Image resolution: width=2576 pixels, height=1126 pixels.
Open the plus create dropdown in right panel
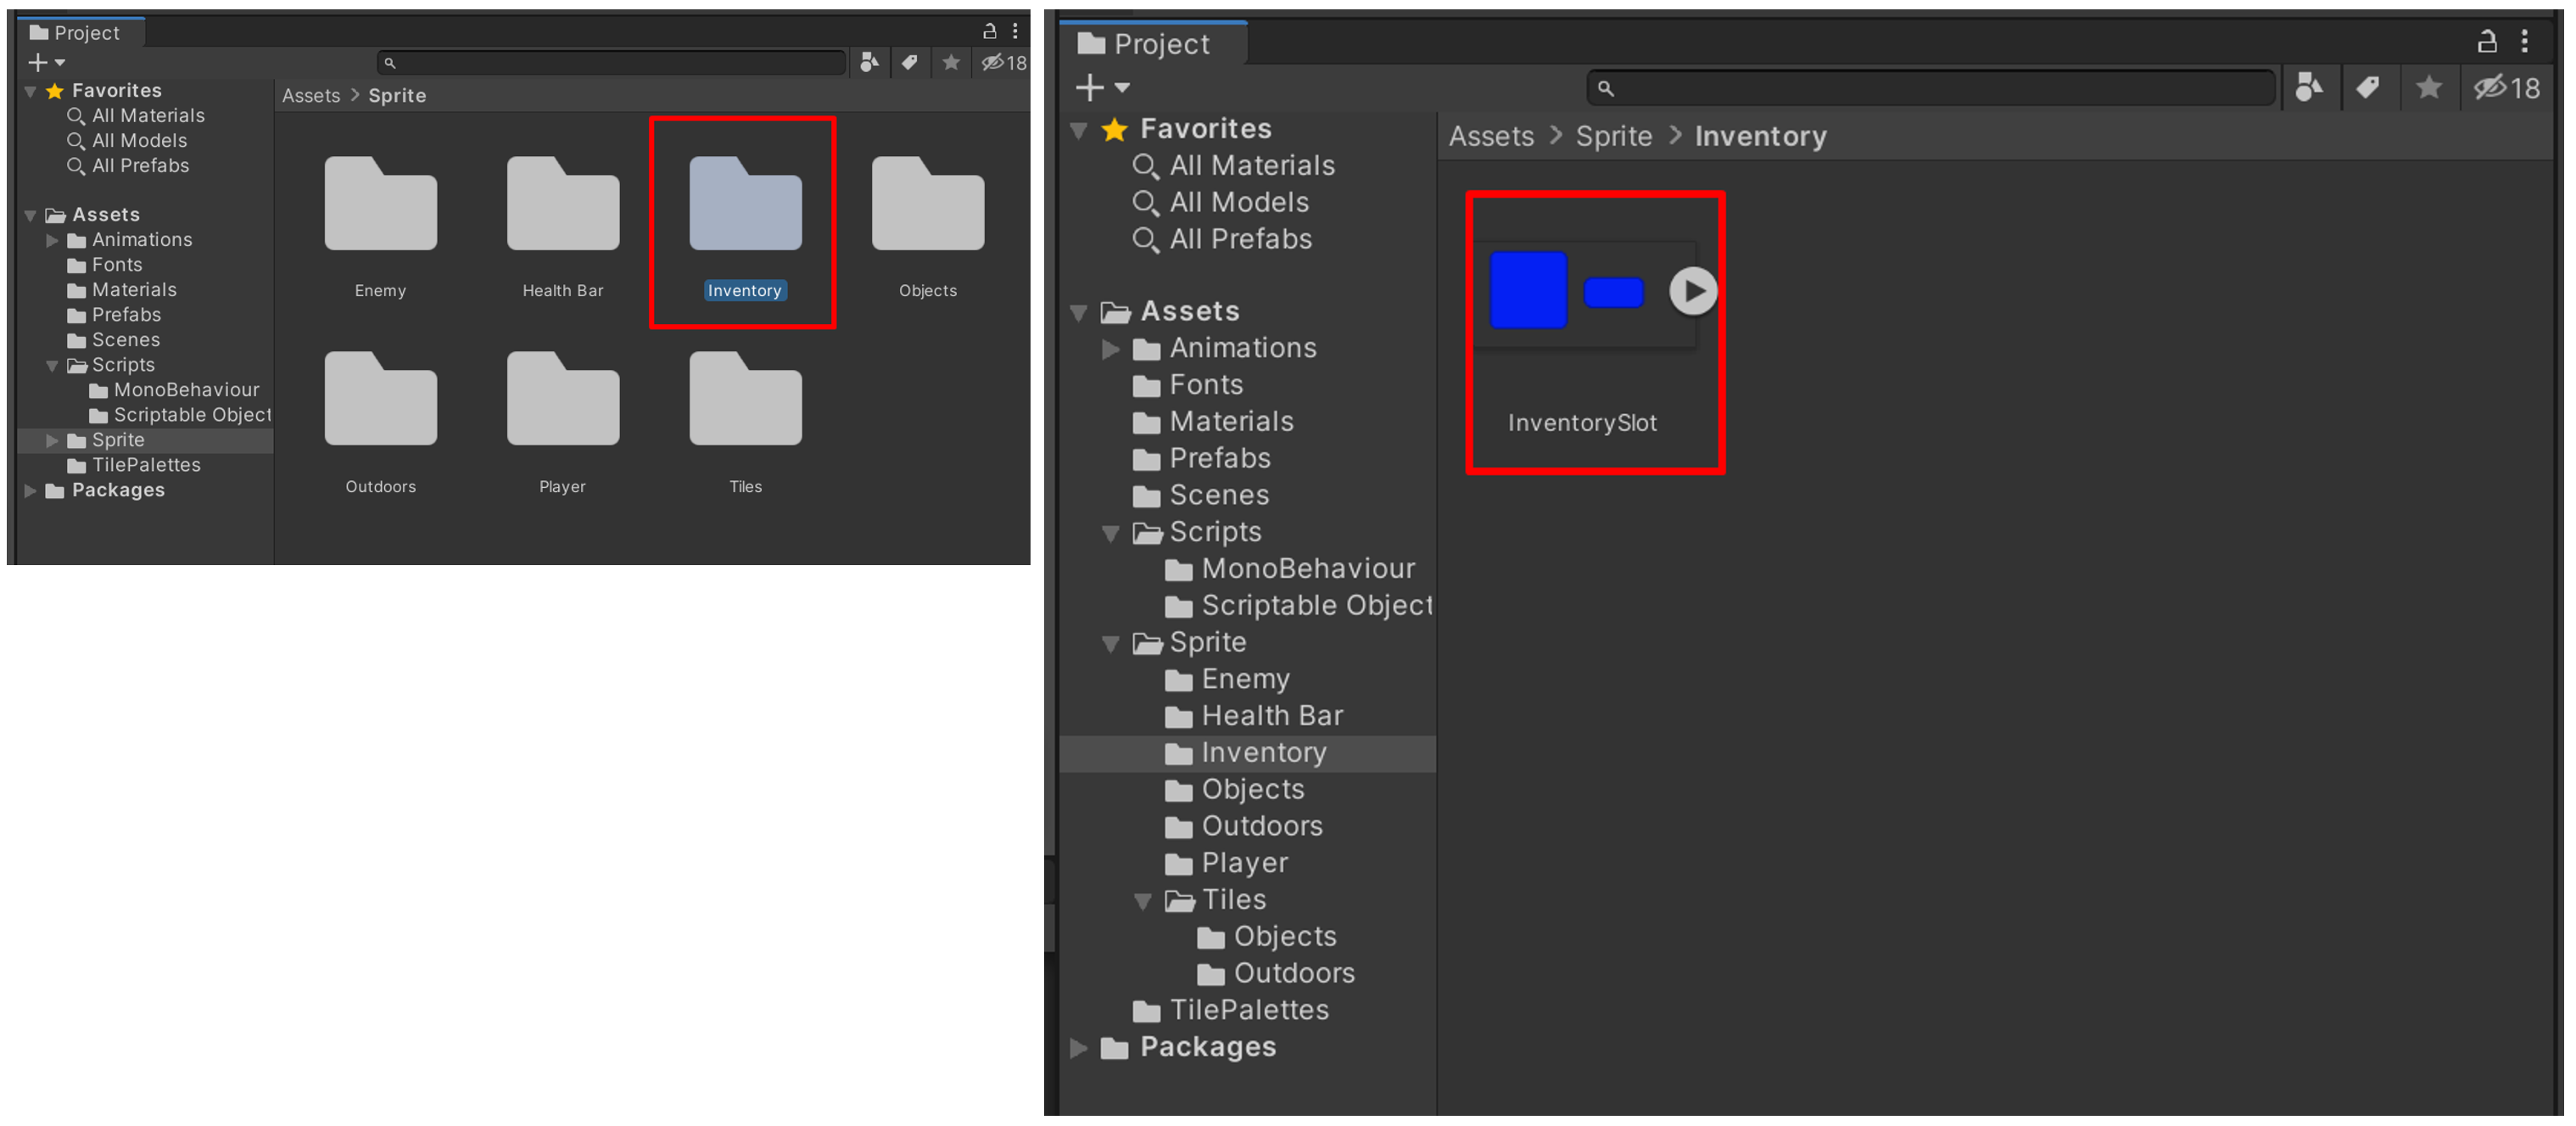coord(1101,88)
